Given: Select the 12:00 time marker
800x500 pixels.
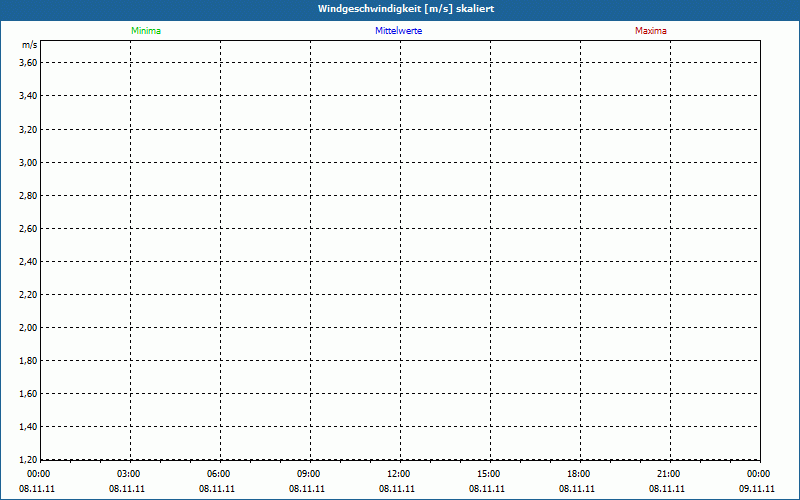Looking at the screenshot, I should (399, 474).
